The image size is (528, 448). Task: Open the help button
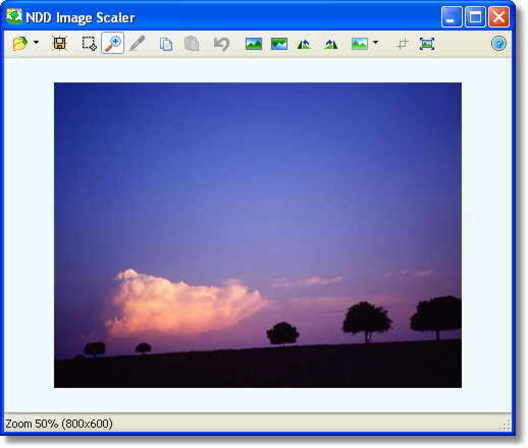(x=499, y=43)
